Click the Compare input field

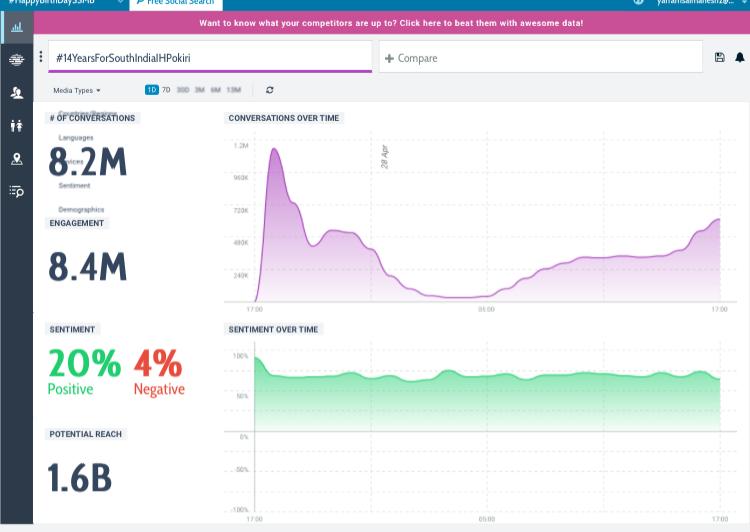(x=540, y=57)
